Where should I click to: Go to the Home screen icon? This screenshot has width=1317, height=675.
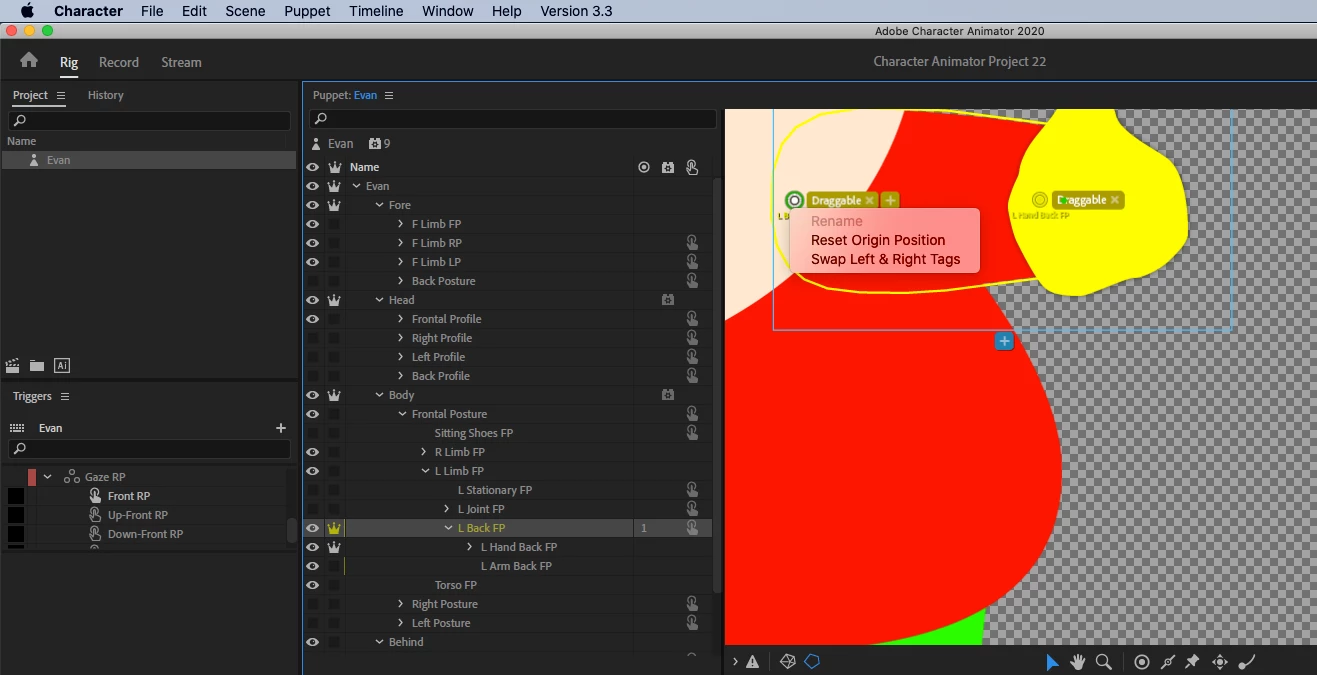pyautogui.click(x=29, y=61)
